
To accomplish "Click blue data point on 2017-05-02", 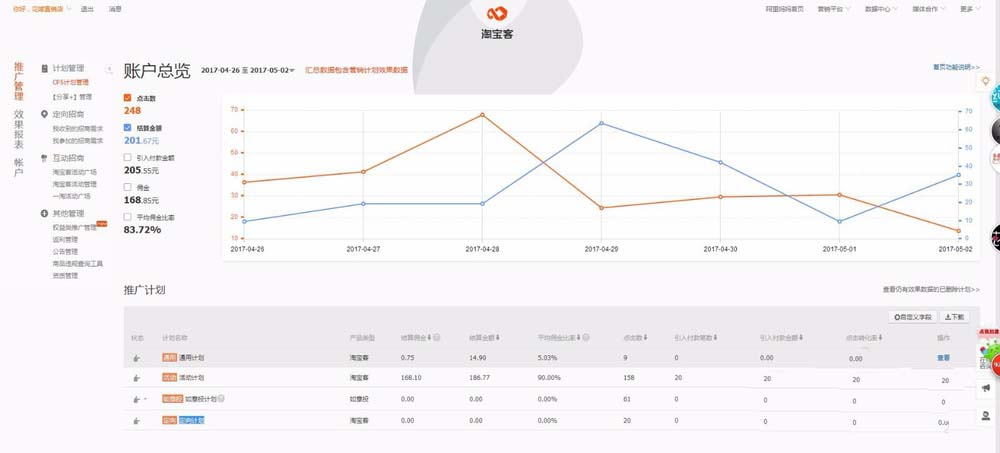I will point(958,175).
